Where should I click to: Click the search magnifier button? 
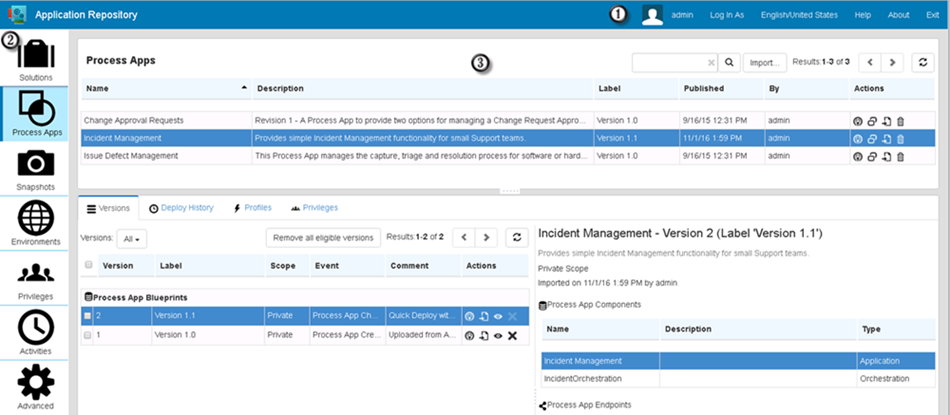coord(729,62)
